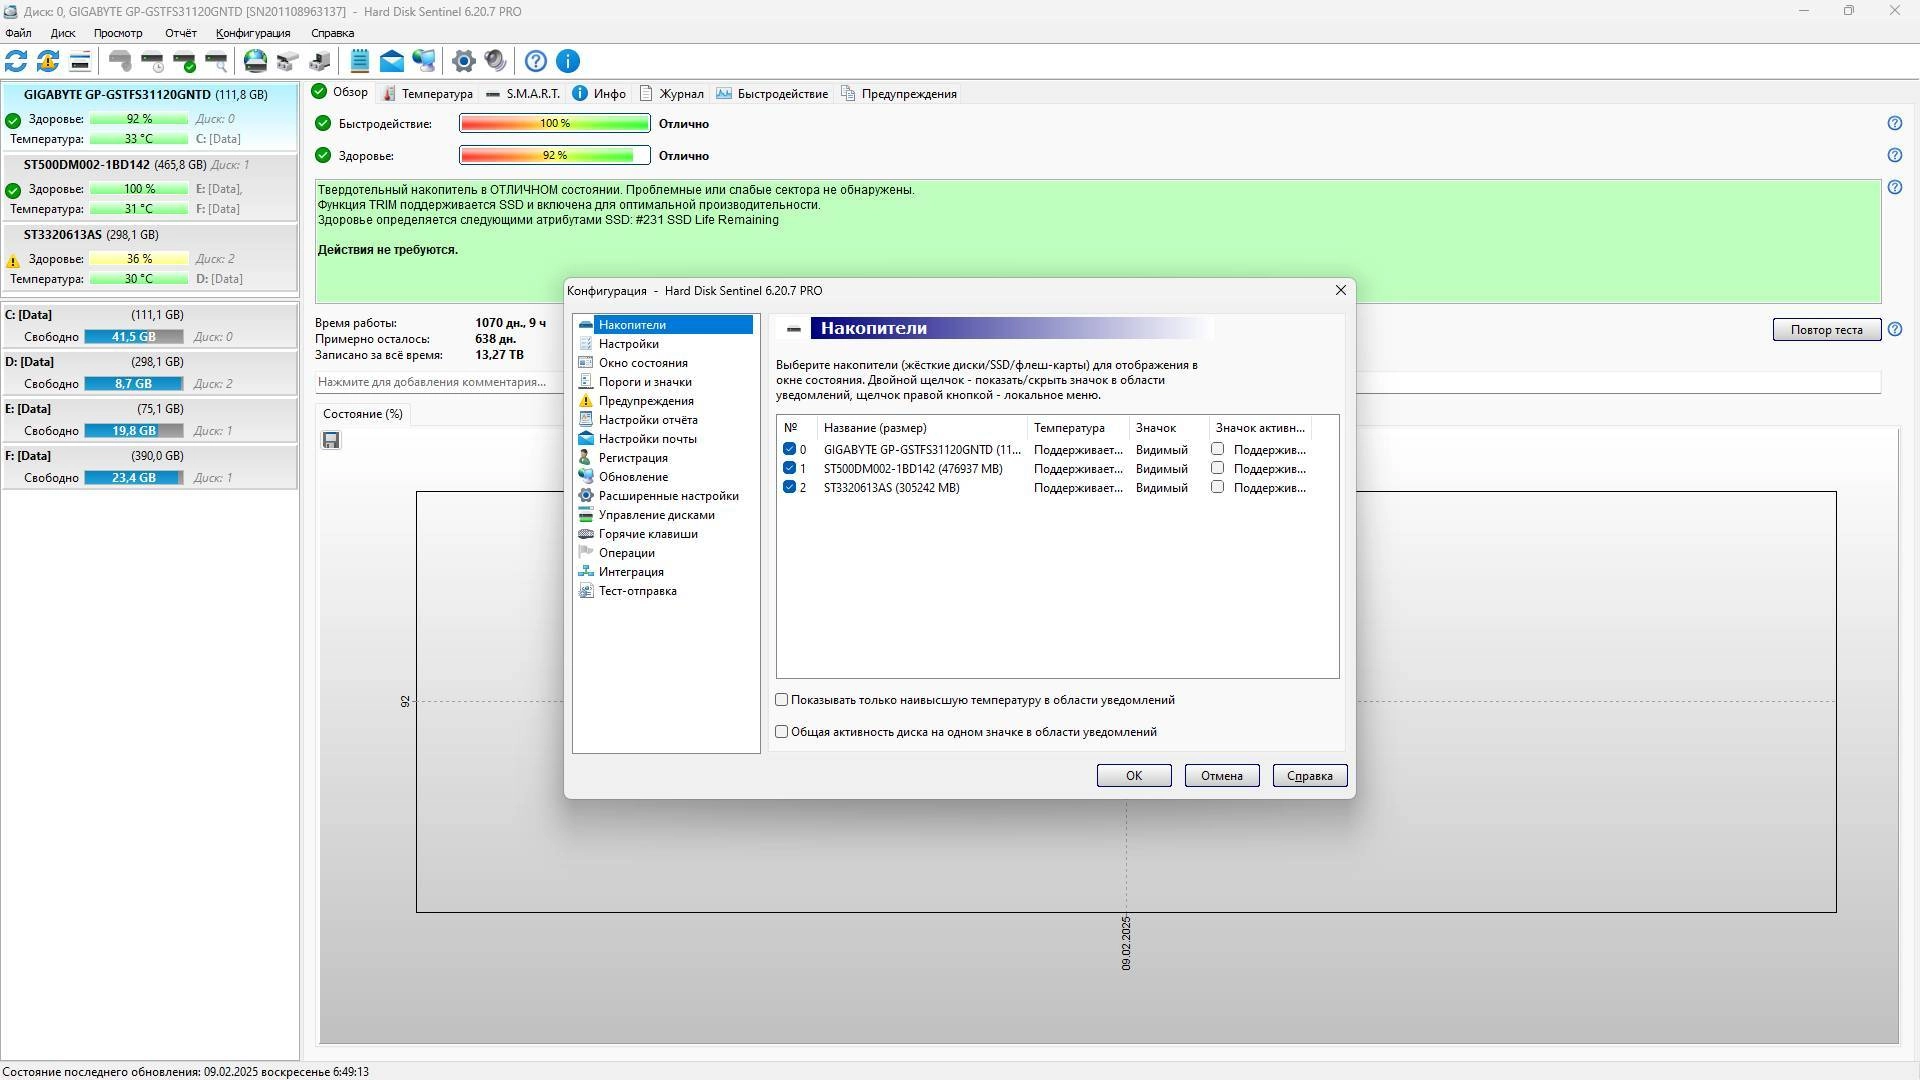1920x1080 pixels.
Task: Click Справка button in the configuration dialog
Action: pos(1310,776)
